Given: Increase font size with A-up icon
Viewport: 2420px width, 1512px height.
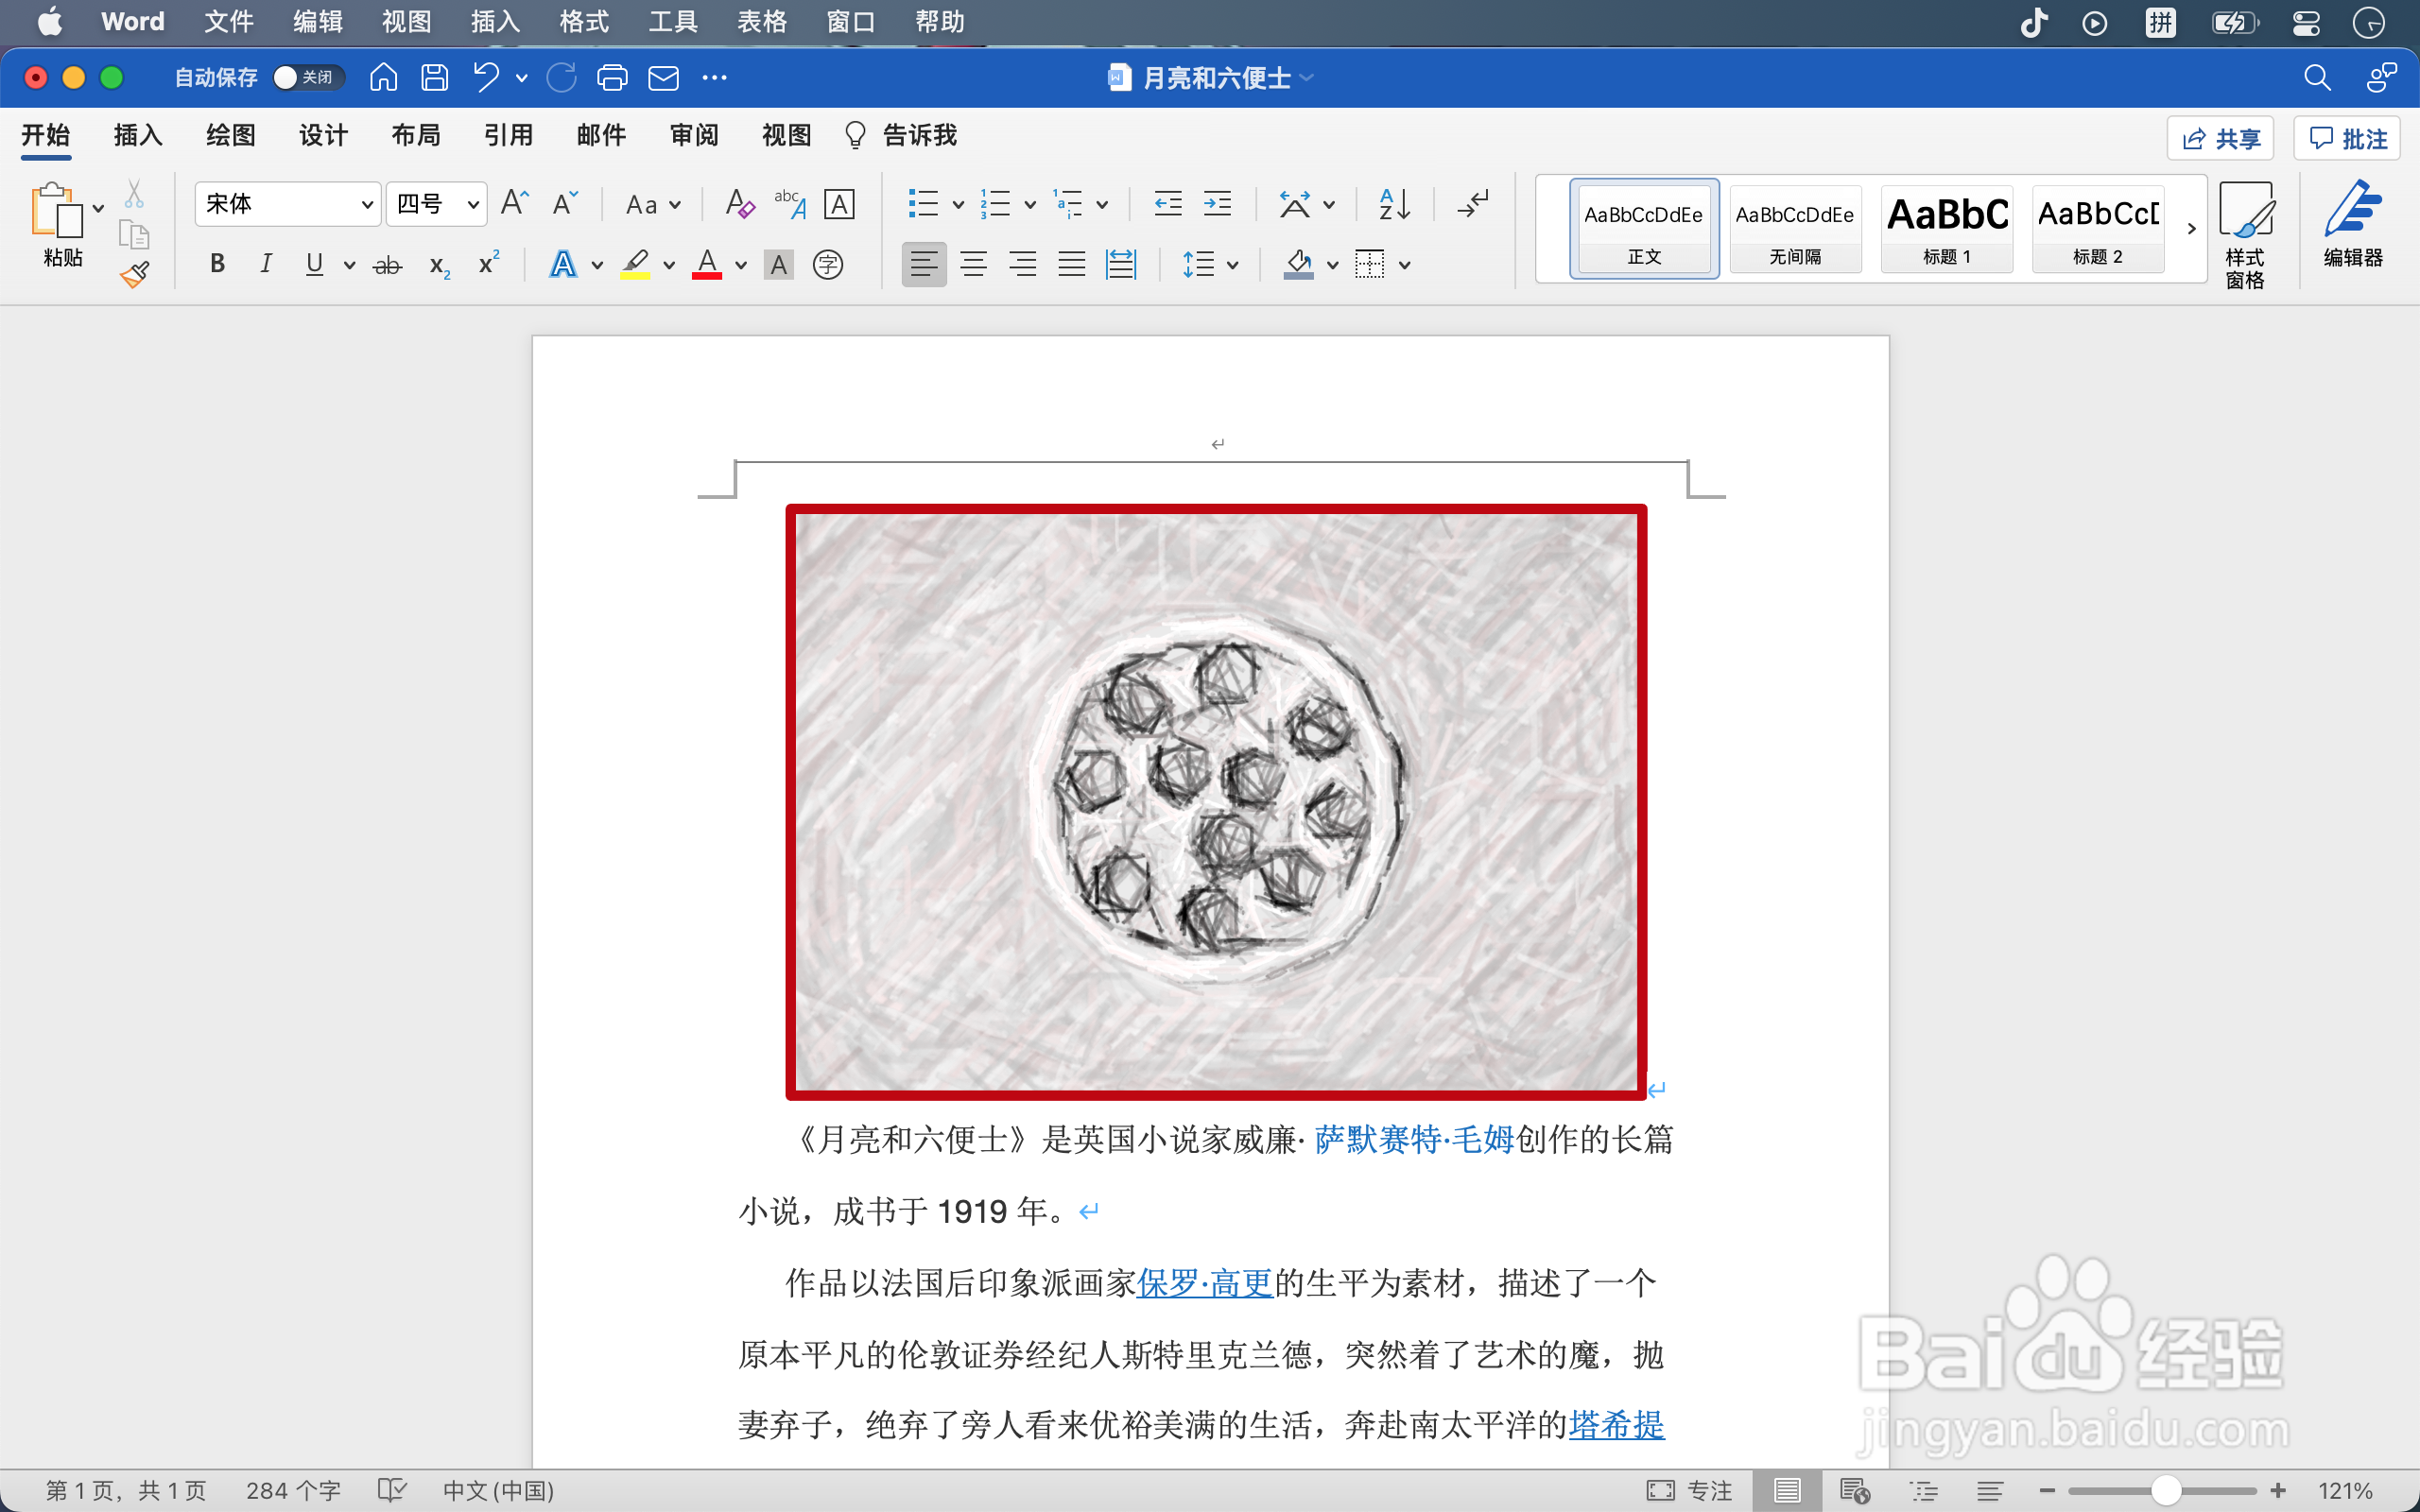Looking at the screenshot, I should click(514, 203).
